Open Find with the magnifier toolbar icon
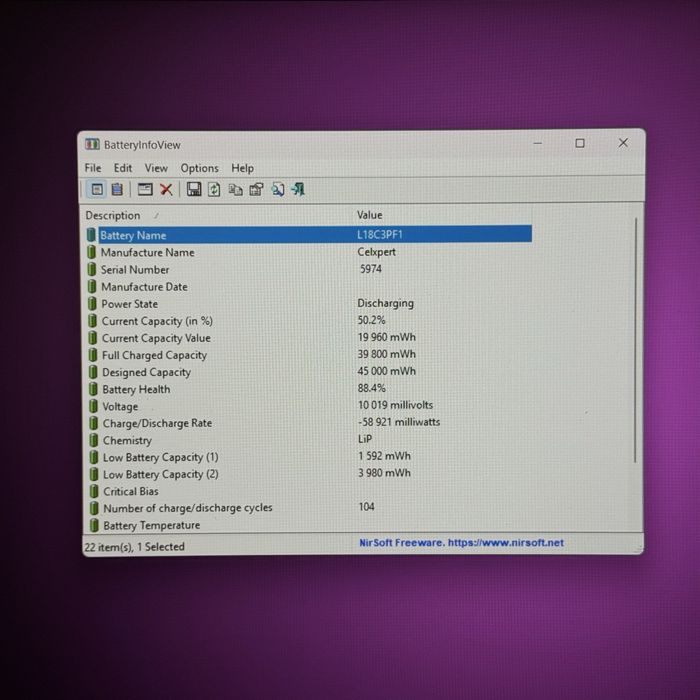 point(278,190)
